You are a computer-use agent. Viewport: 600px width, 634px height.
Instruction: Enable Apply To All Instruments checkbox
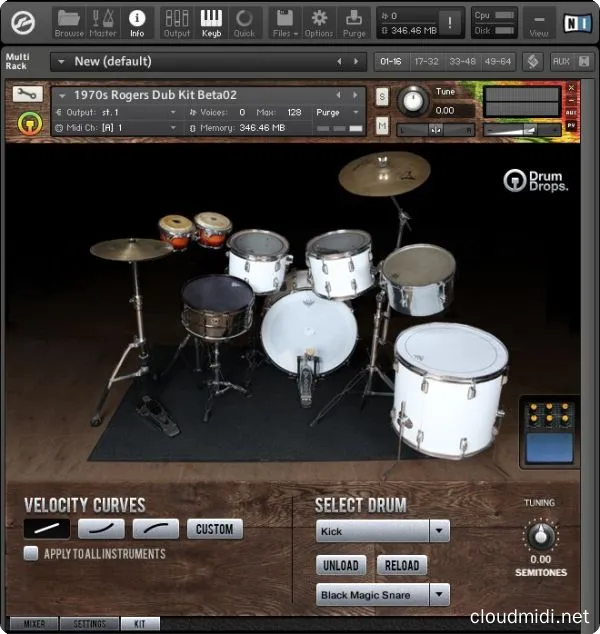click(31, 553)
